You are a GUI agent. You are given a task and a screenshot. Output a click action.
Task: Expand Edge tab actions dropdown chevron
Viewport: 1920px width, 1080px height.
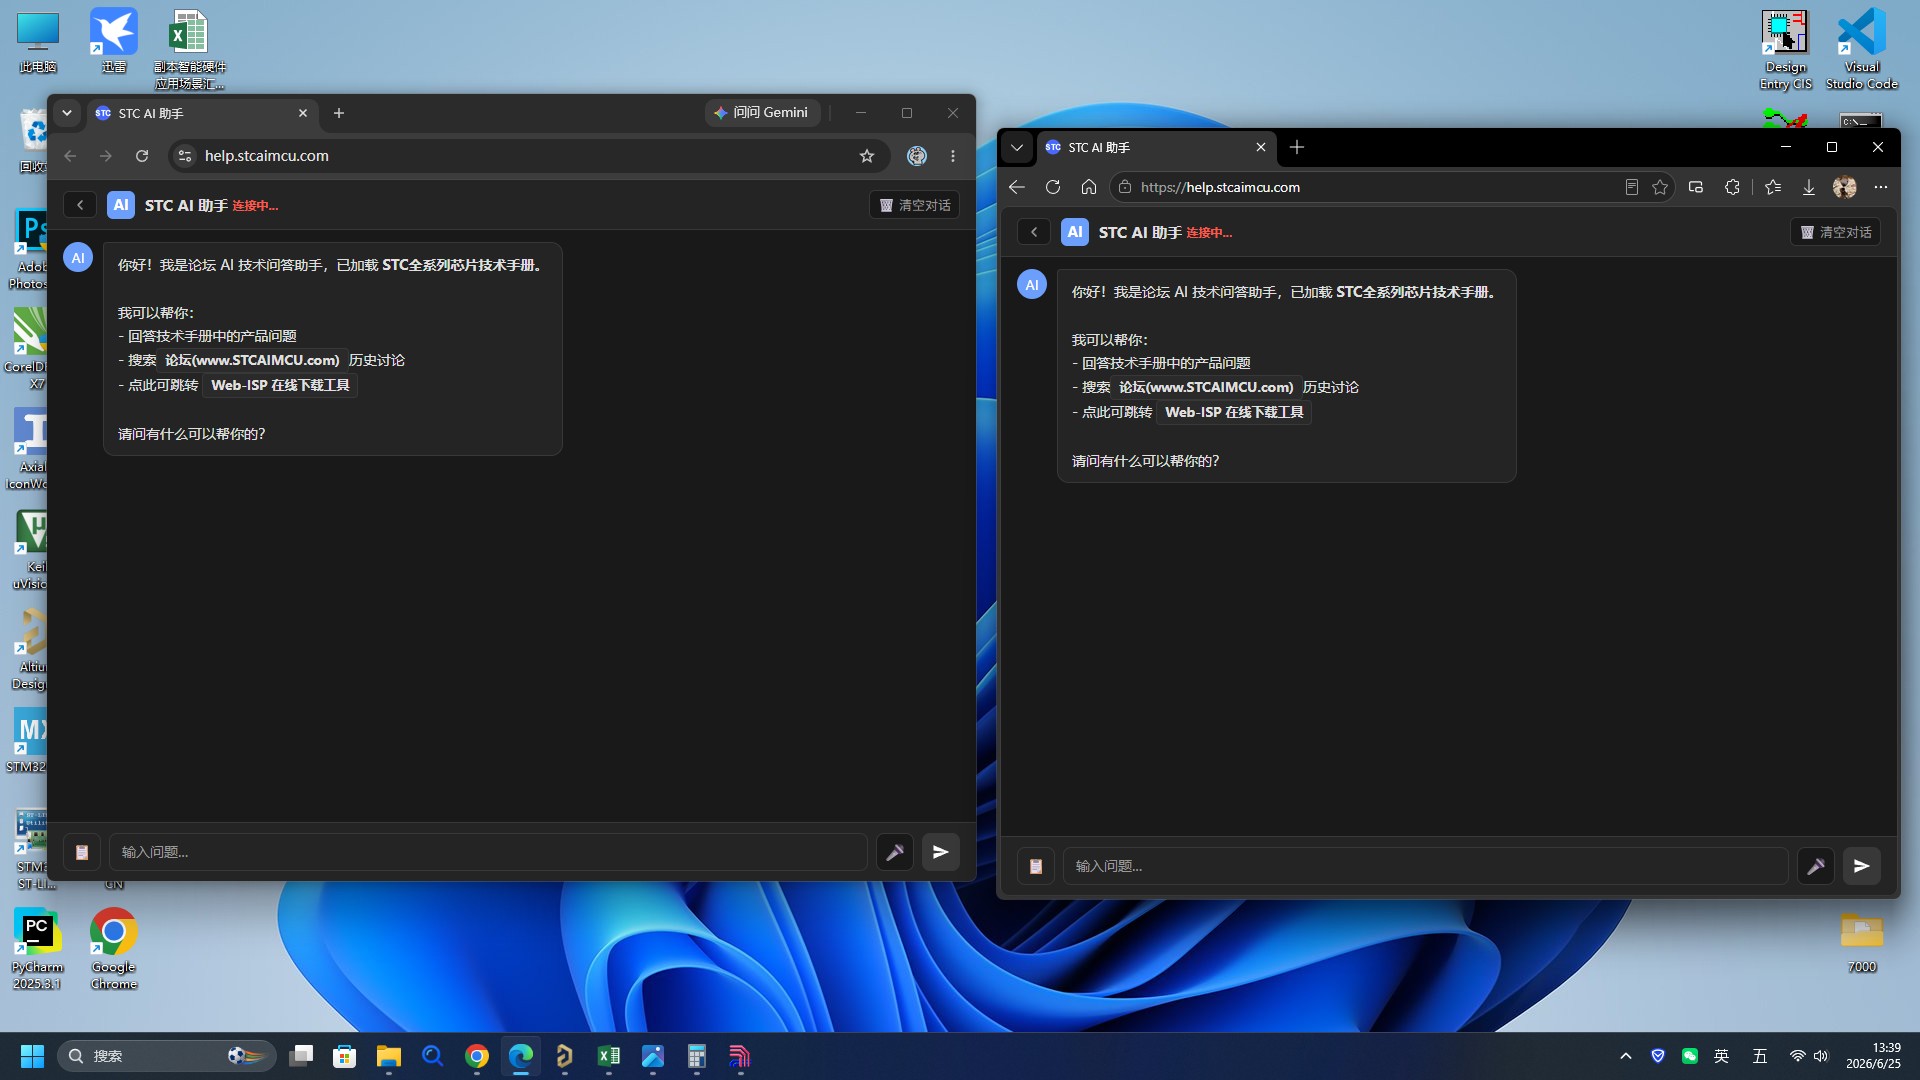click(1017, 147)
